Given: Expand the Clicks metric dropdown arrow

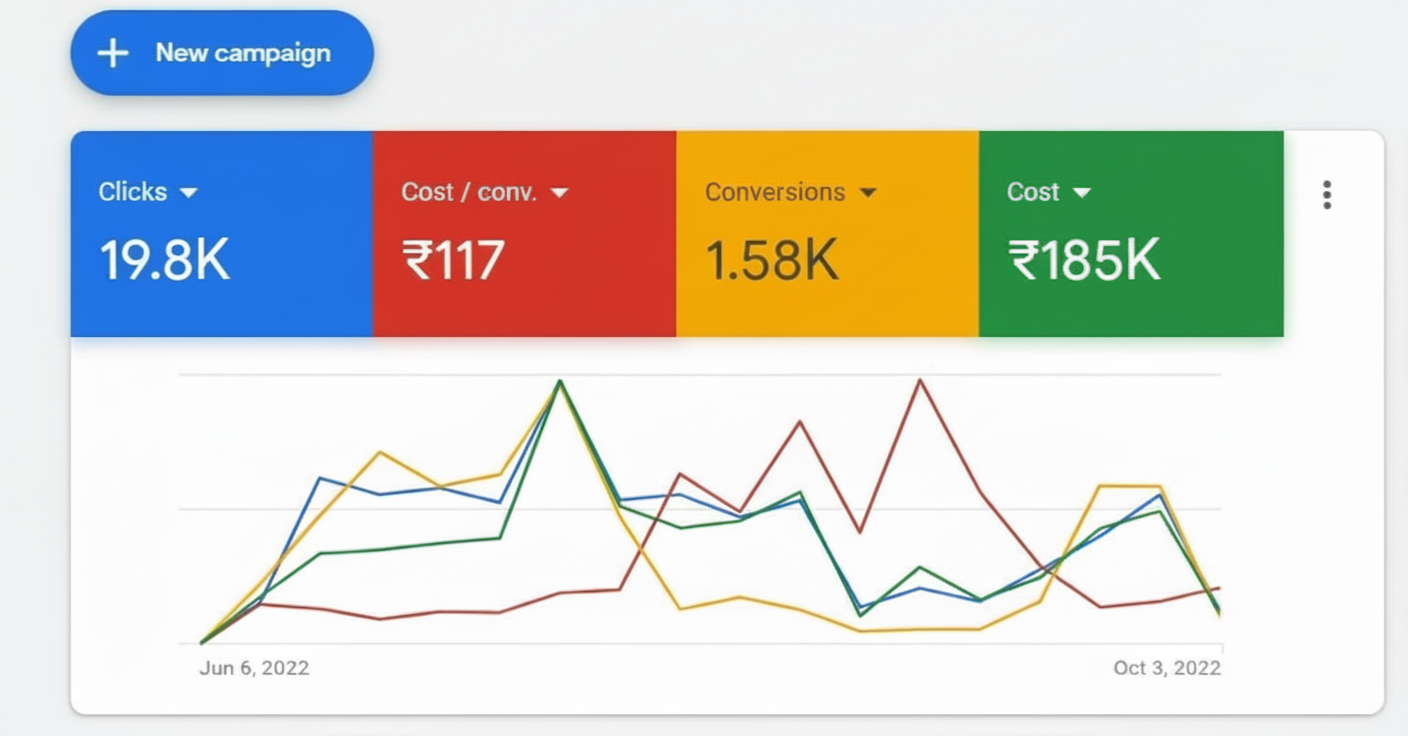Looking at the screenshot, I should 189,193.
